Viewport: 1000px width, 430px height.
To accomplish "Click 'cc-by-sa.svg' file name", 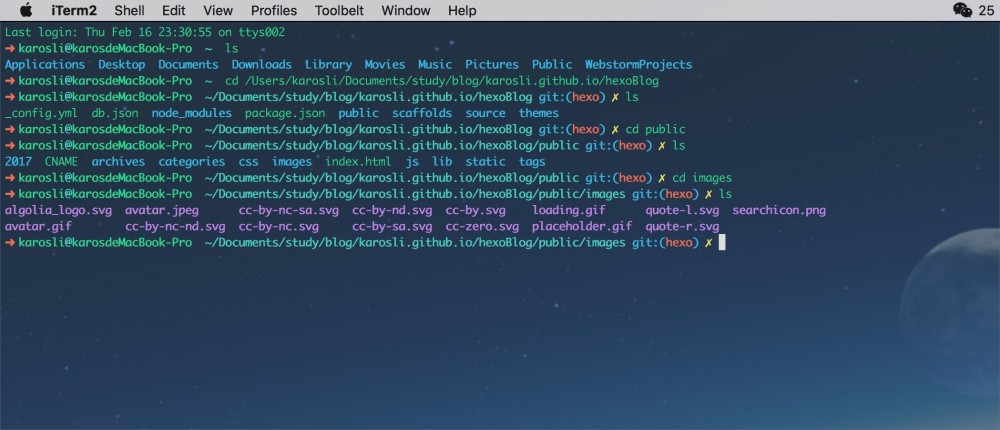I will coord(392,226).
